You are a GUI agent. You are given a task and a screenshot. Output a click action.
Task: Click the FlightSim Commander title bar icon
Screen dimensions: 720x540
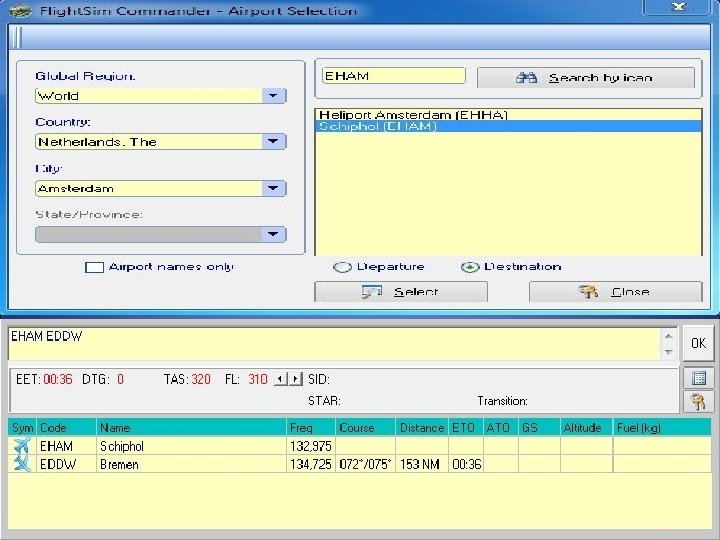[20, 11]
